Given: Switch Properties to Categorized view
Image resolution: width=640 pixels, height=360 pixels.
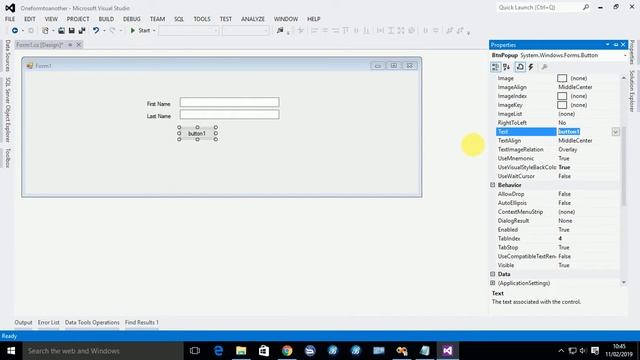Looking at the screenshot, I should tap(496, 67).
